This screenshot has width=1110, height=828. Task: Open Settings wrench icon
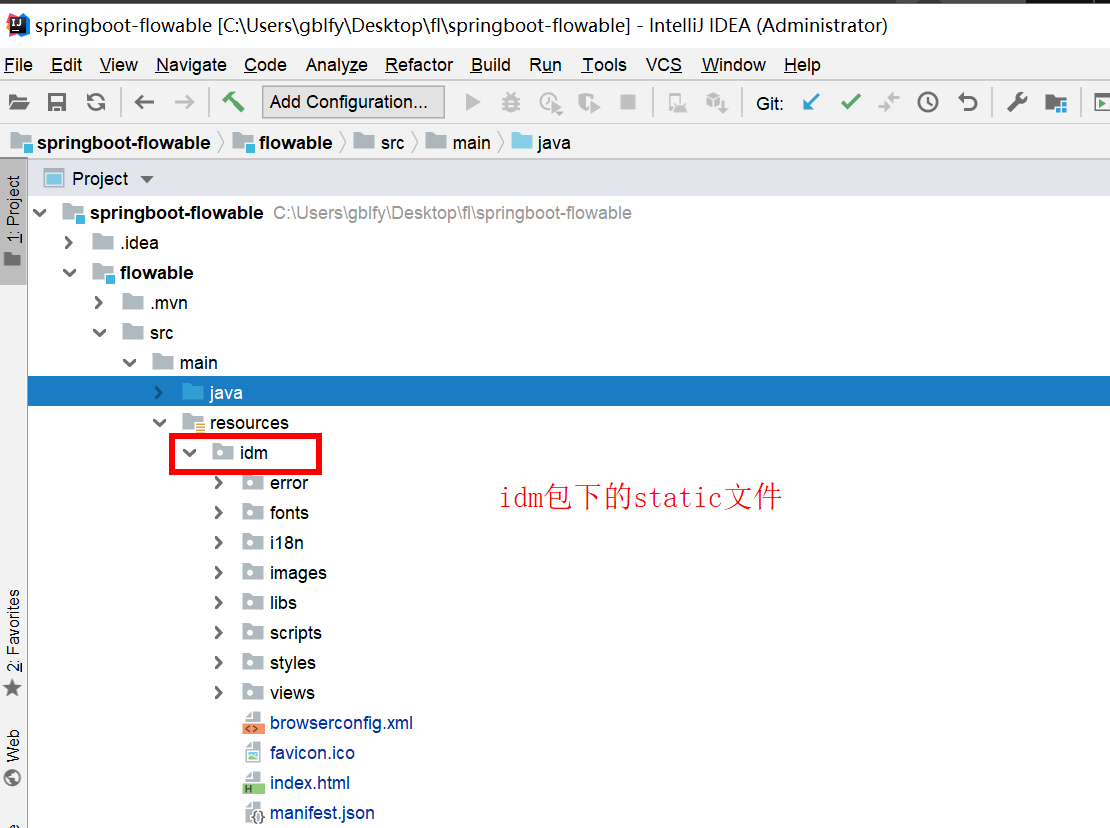tap(1017, 103)
